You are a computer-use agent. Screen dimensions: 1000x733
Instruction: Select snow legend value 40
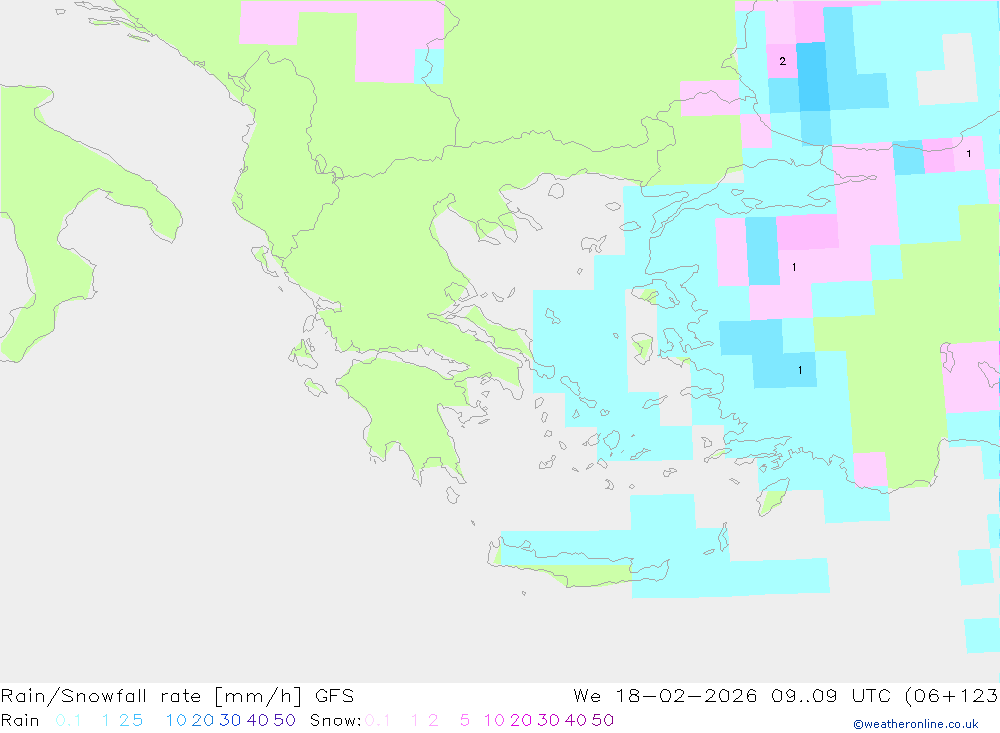(576, 720)
